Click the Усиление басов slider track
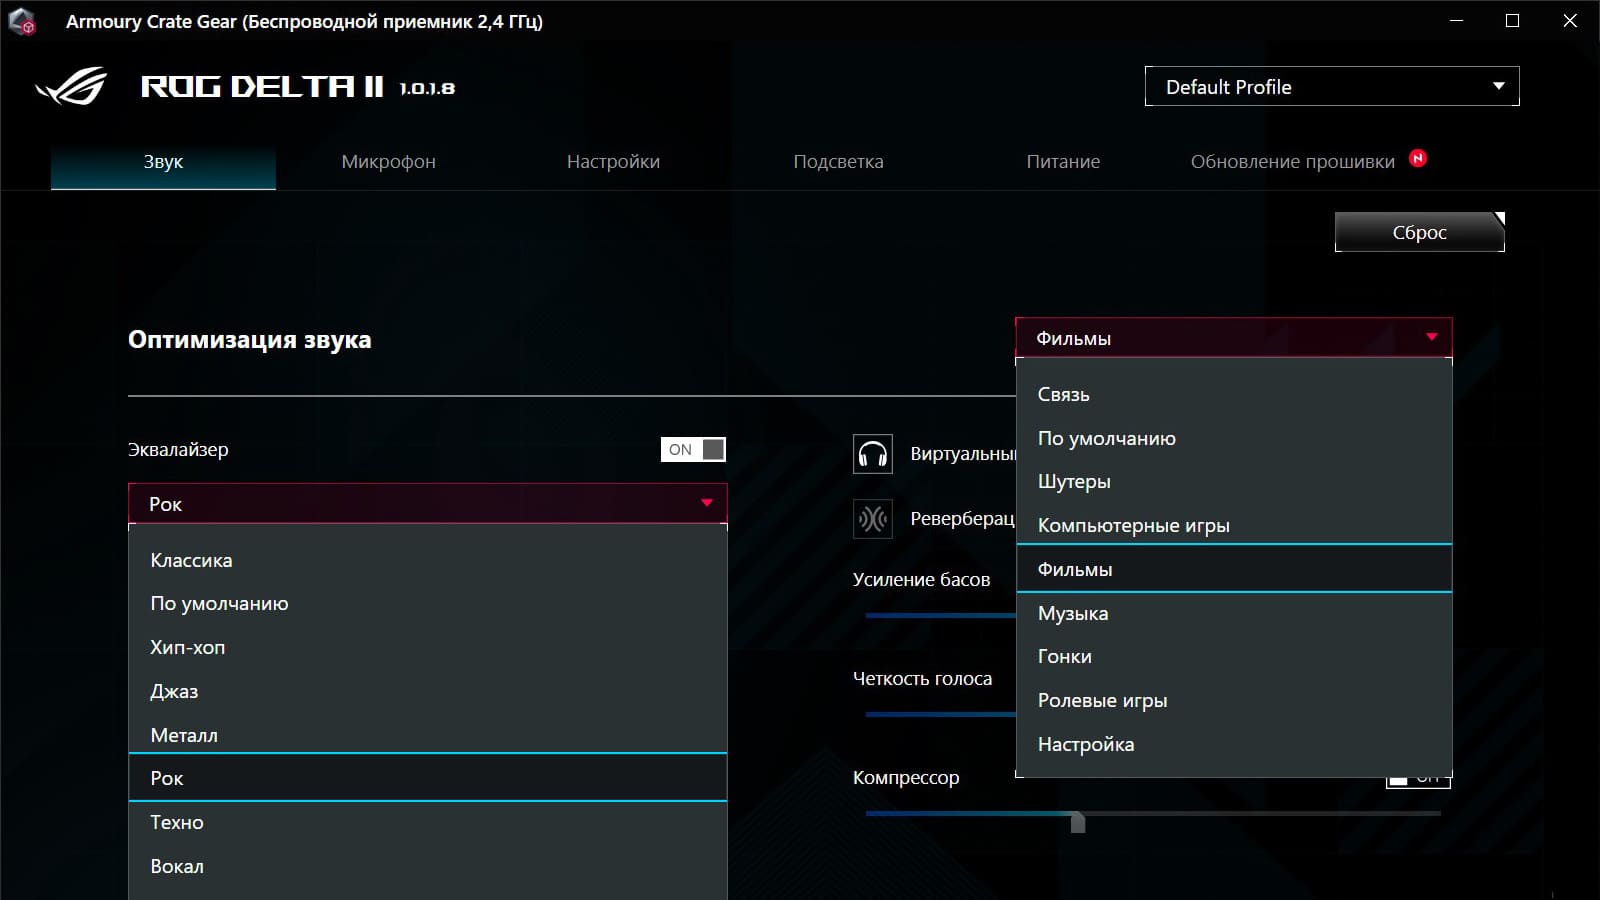1600x900 pixels. pyautogui.click(x=940, y=616)
